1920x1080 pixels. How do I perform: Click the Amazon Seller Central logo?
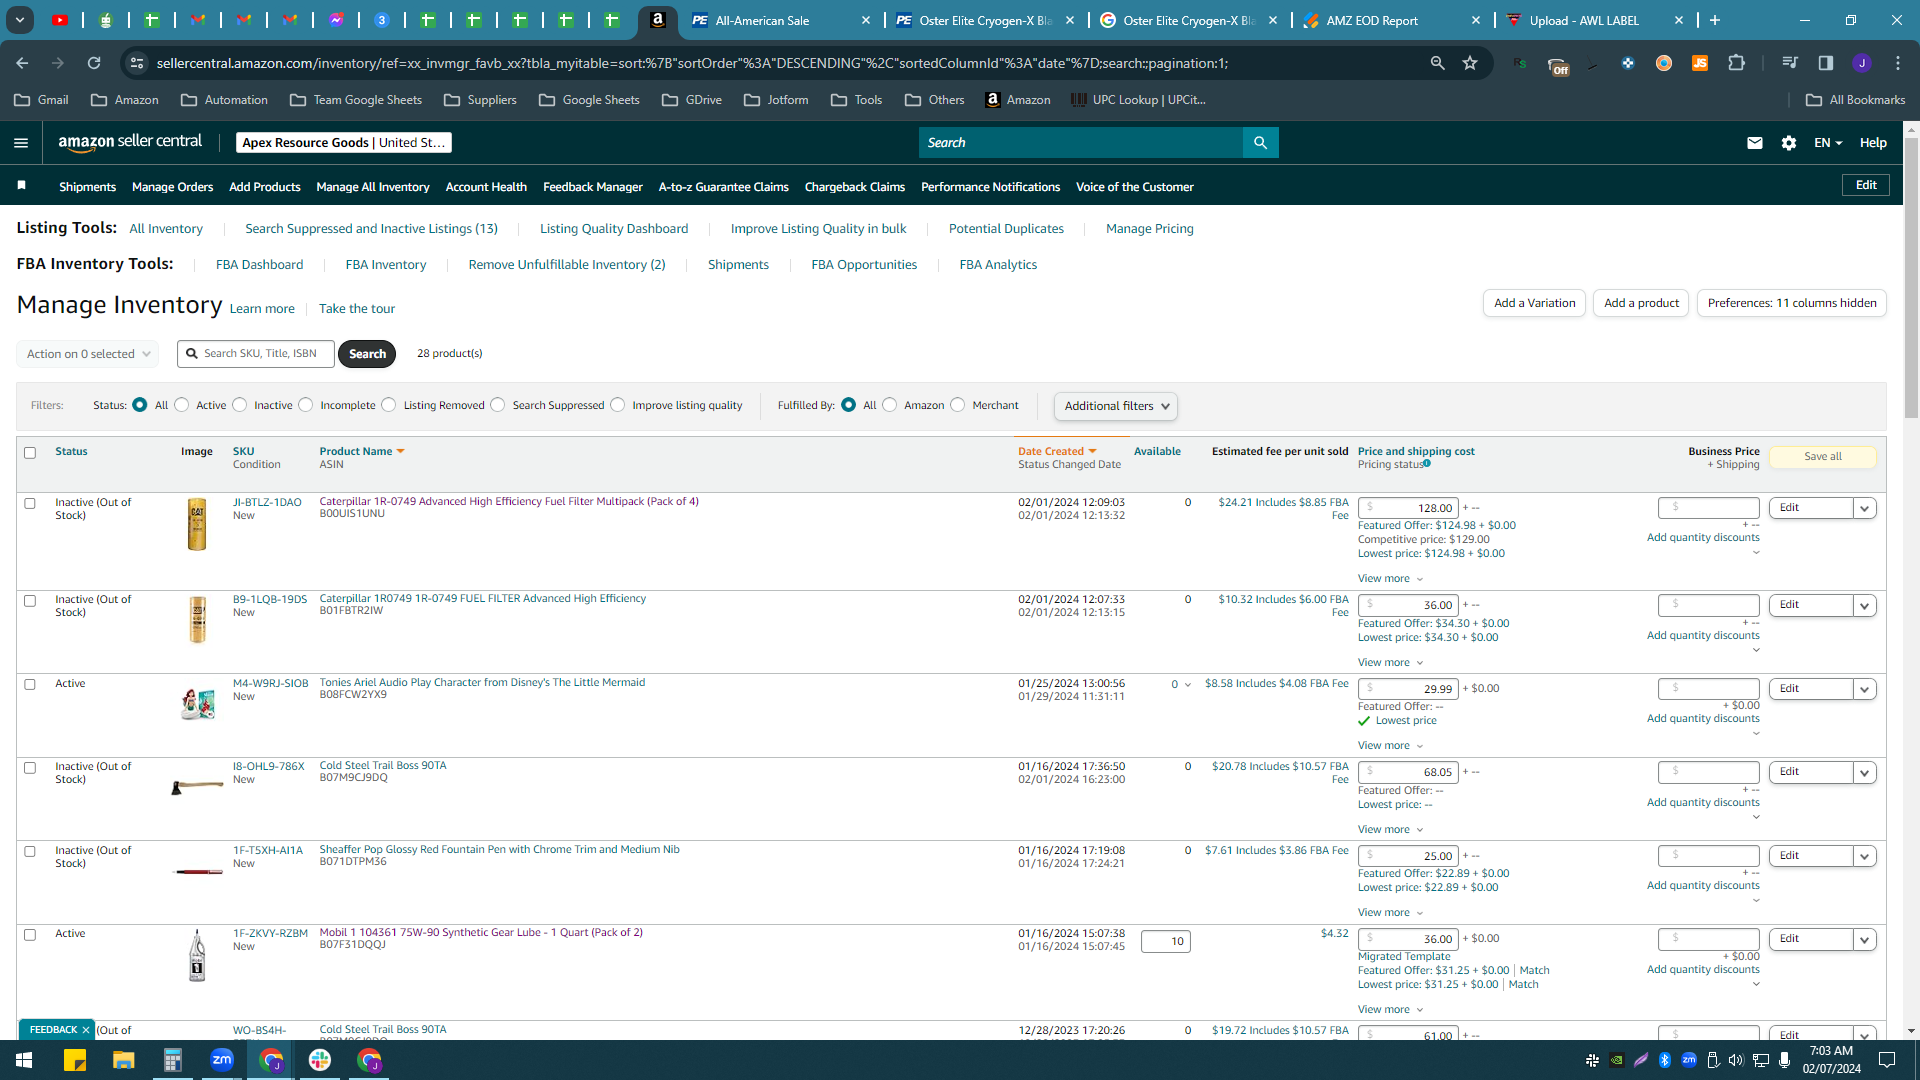coord(130,142)
